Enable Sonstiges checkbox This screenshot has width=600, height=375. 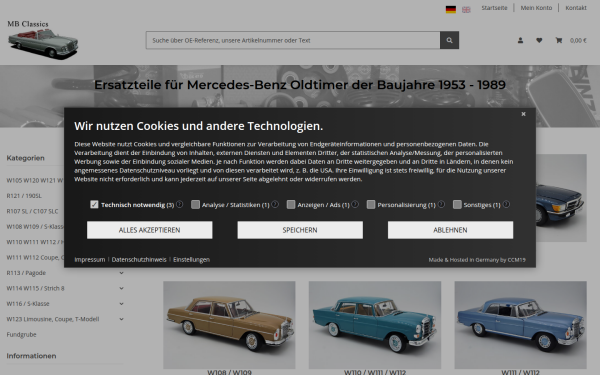click(457, 205)
